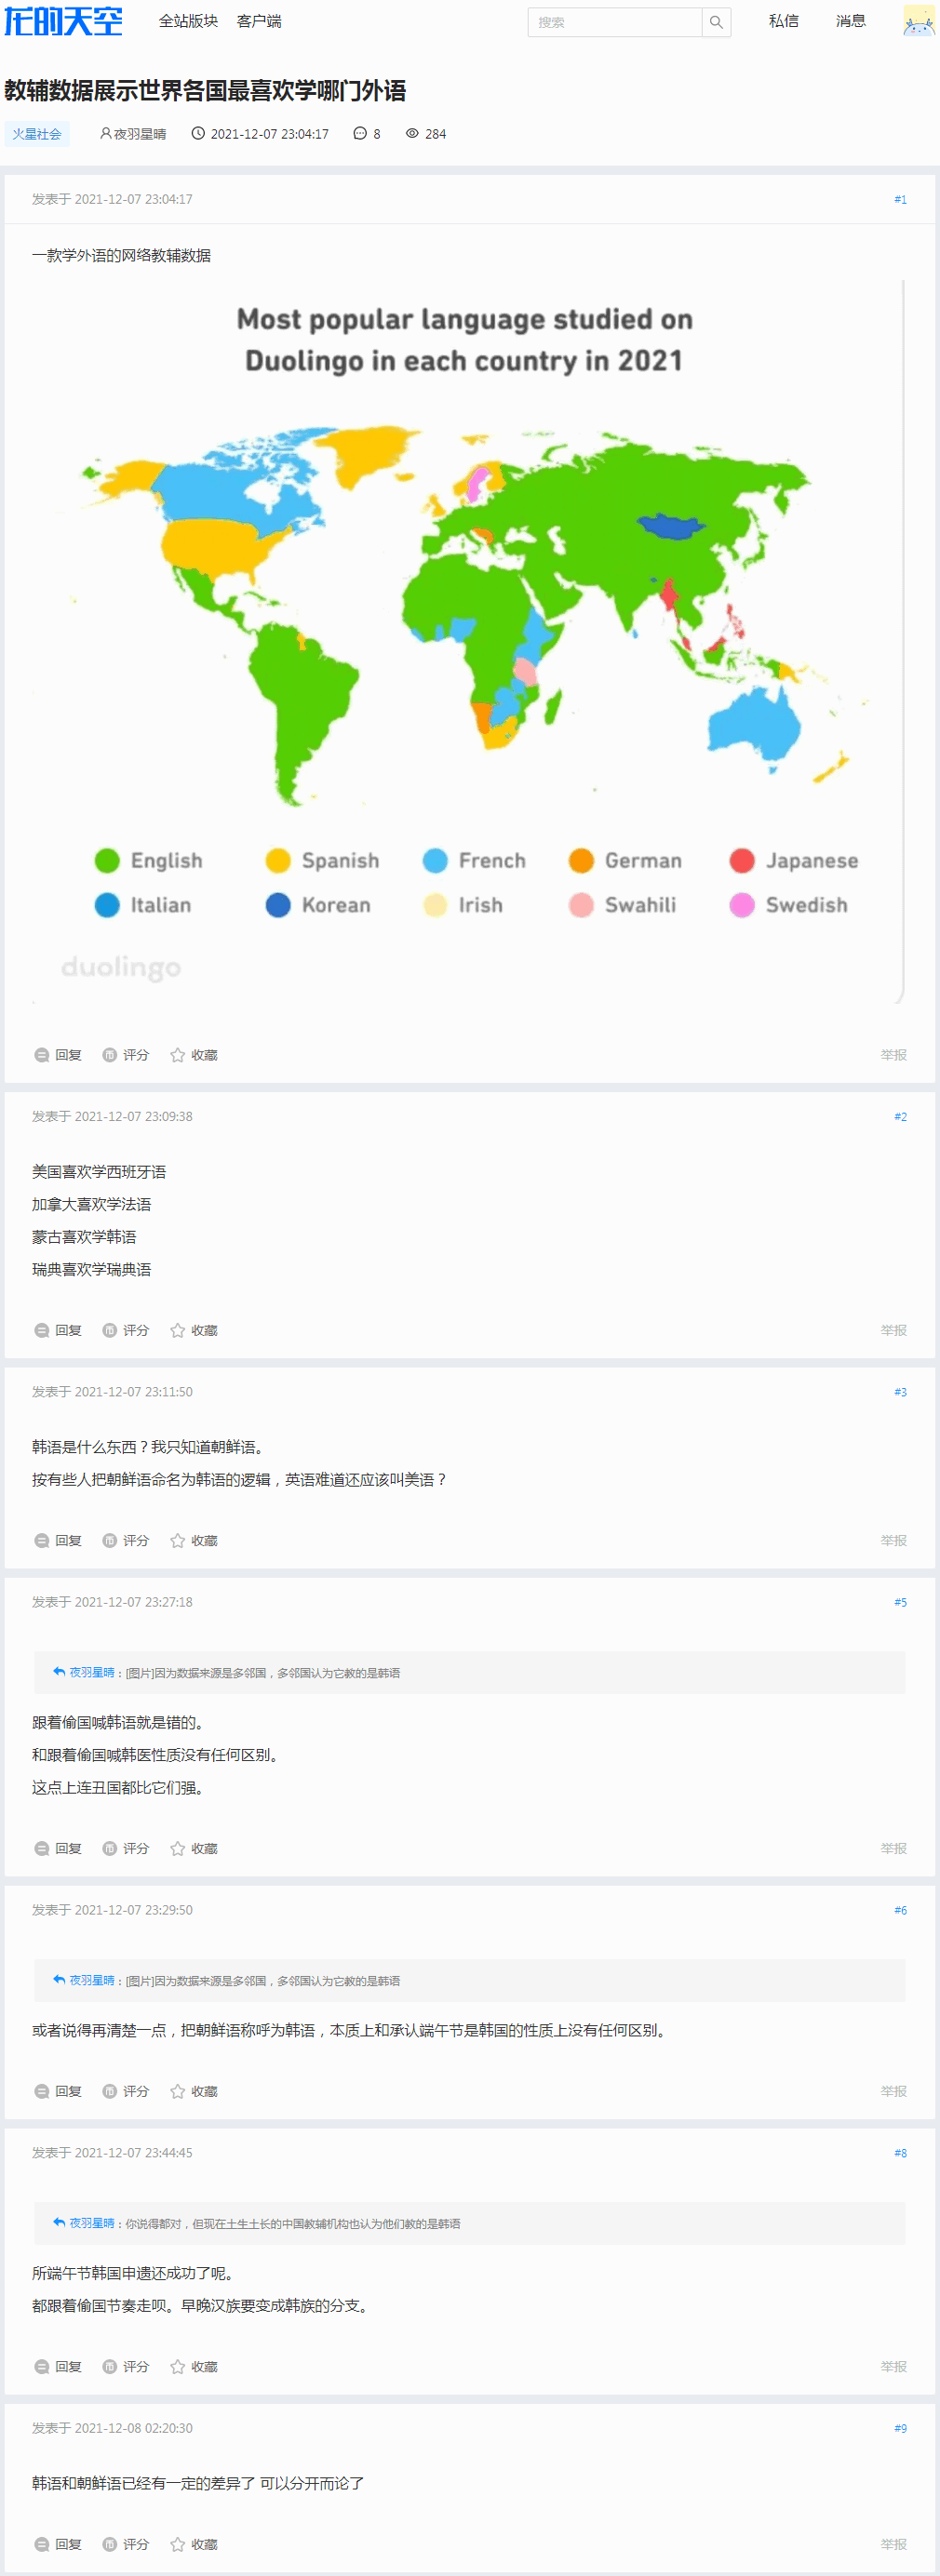Viewport: 940px width, 2576px height.
Task: Open the 龙的天空 site logo
Action: click(63, 21)
